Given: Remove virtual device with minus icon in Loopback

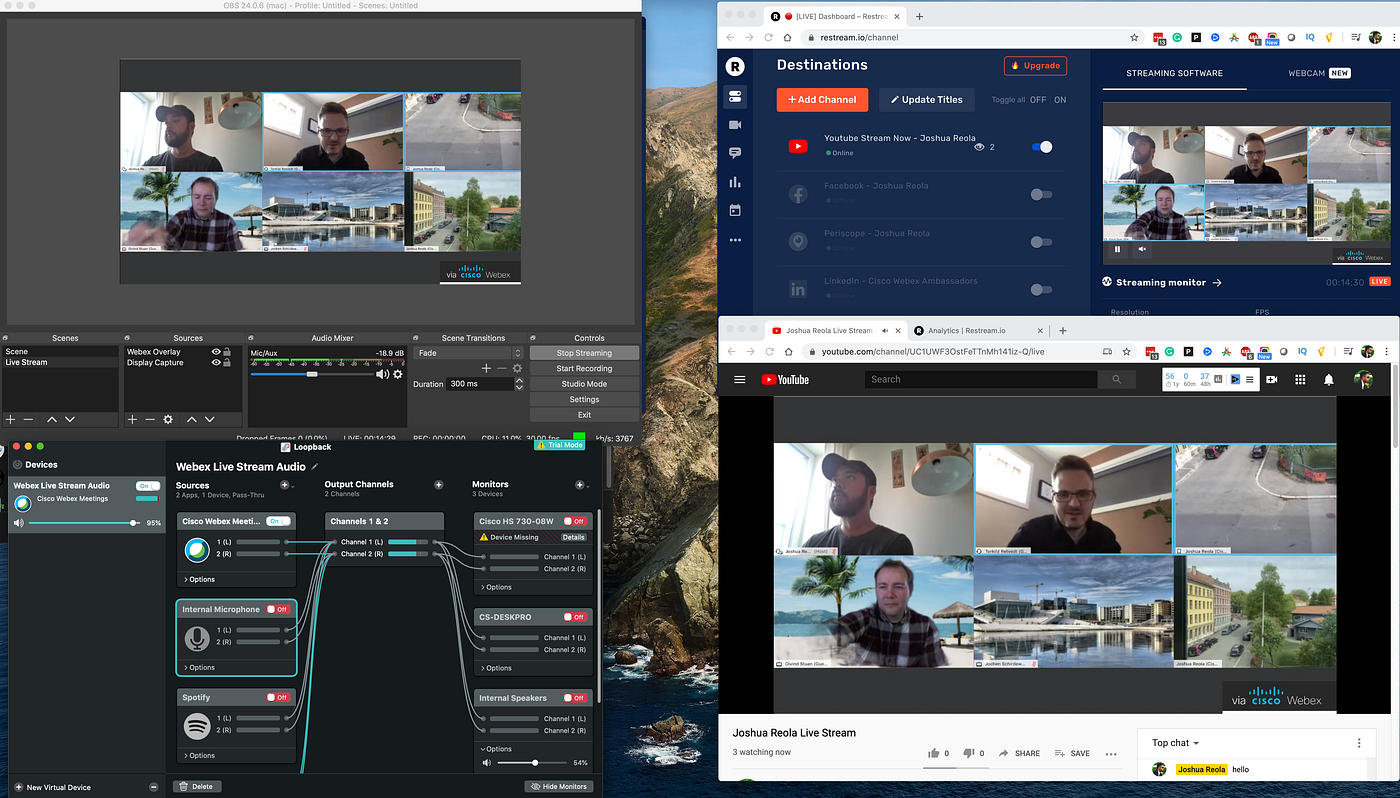Looking at the screenshot, I should click(153, 787).
